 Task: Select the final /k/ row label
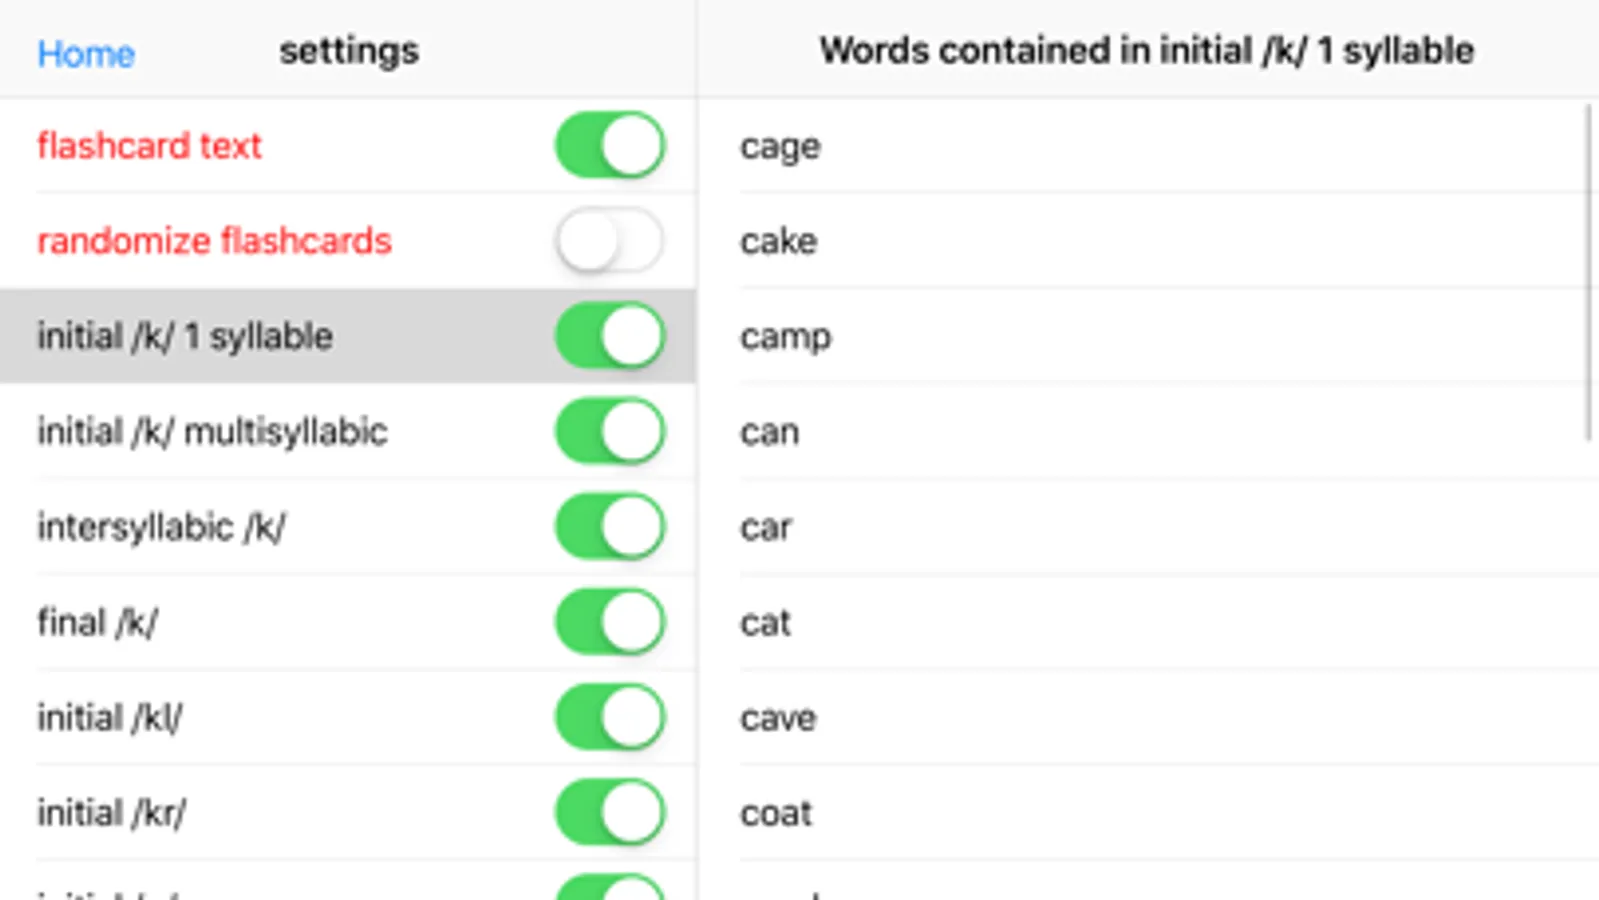97,622
